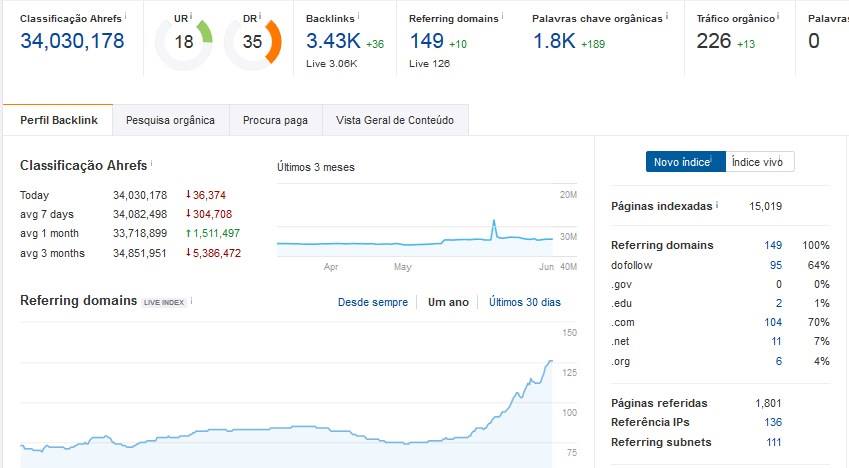
Task: Click the Páginas referidas value 1,801
Action: 768,403
